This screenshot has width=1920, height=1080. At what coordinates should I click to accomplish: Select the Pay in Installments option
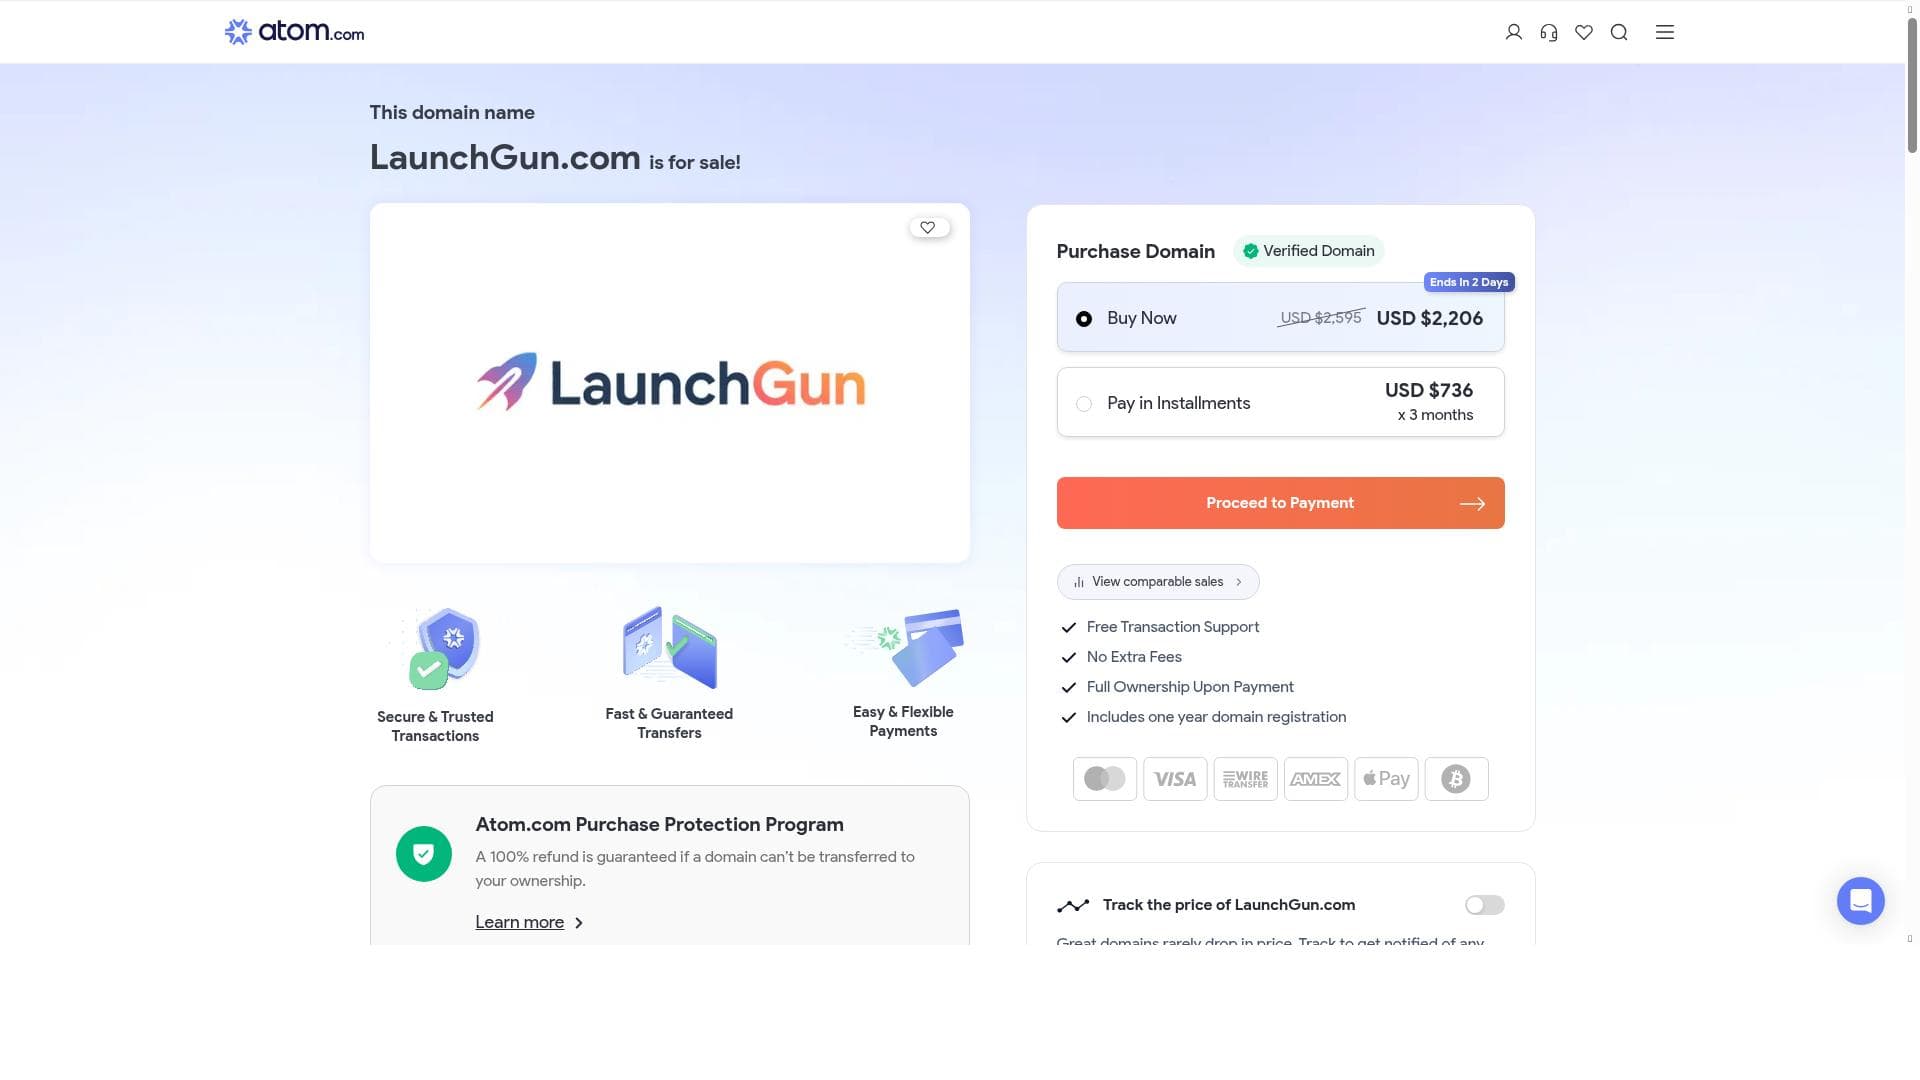coord(1084,404)
